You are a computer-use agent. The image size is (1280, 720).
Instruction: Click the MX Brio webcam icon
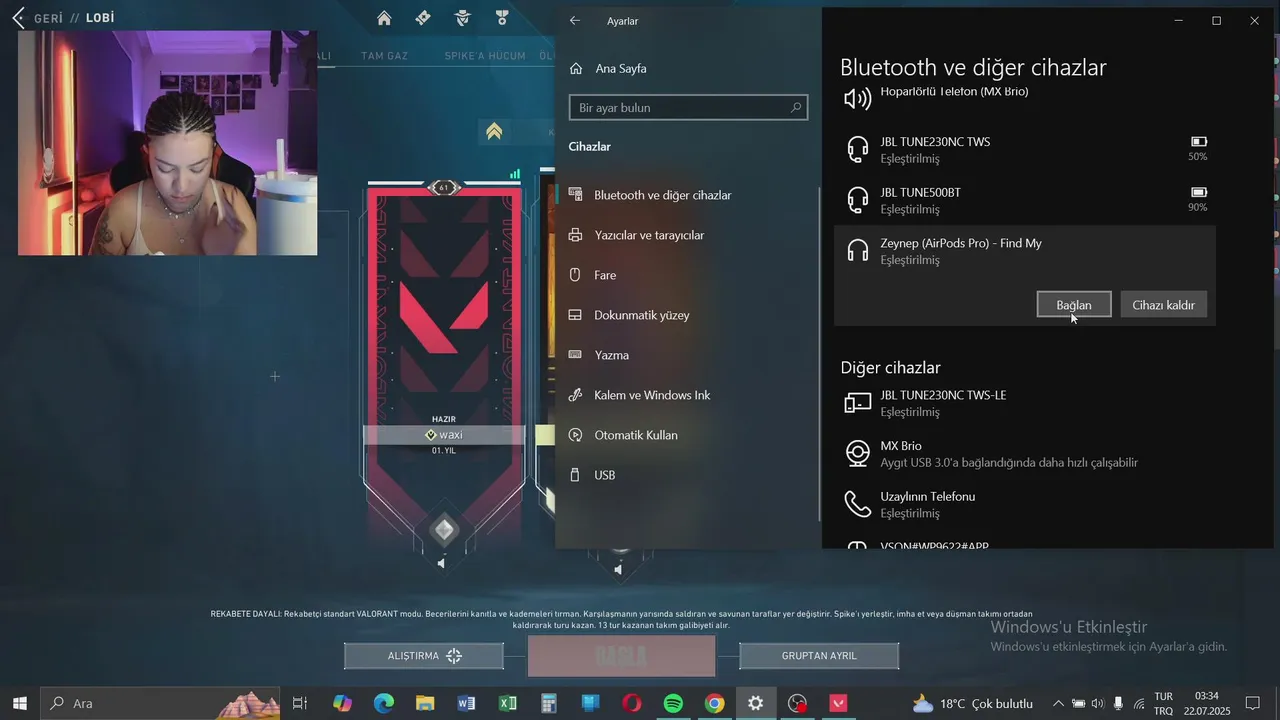[x=858, y=453]
